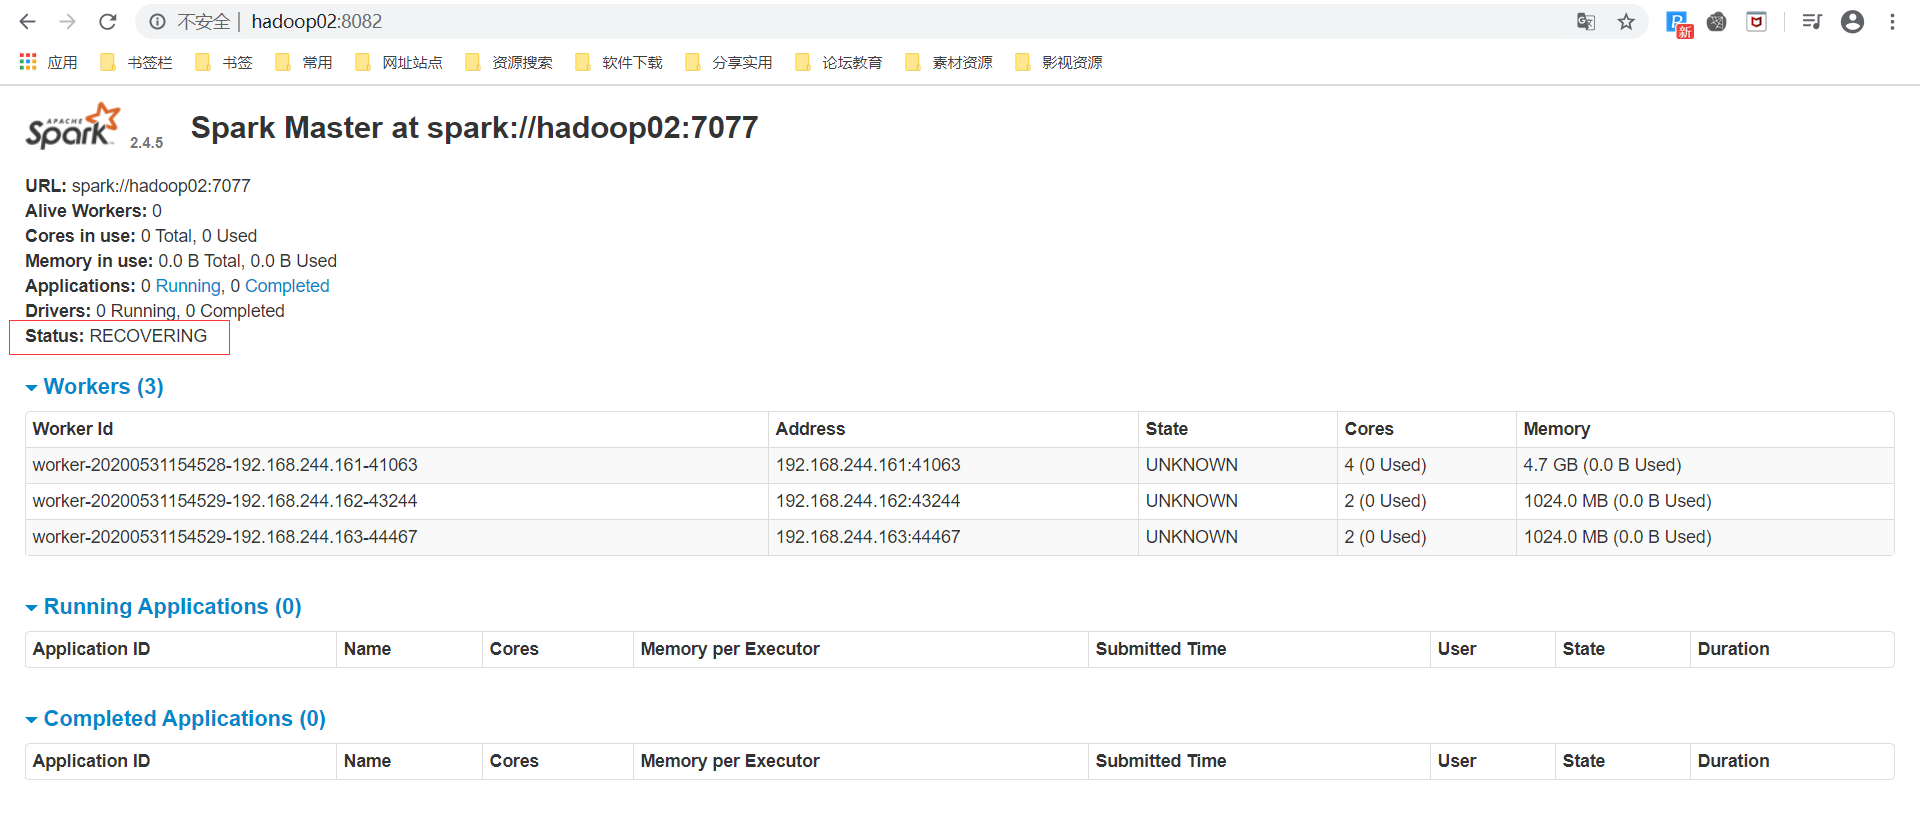Select worker ID ending in 162-43244
The image size is (1920, 839).
[x=225, y=501]
